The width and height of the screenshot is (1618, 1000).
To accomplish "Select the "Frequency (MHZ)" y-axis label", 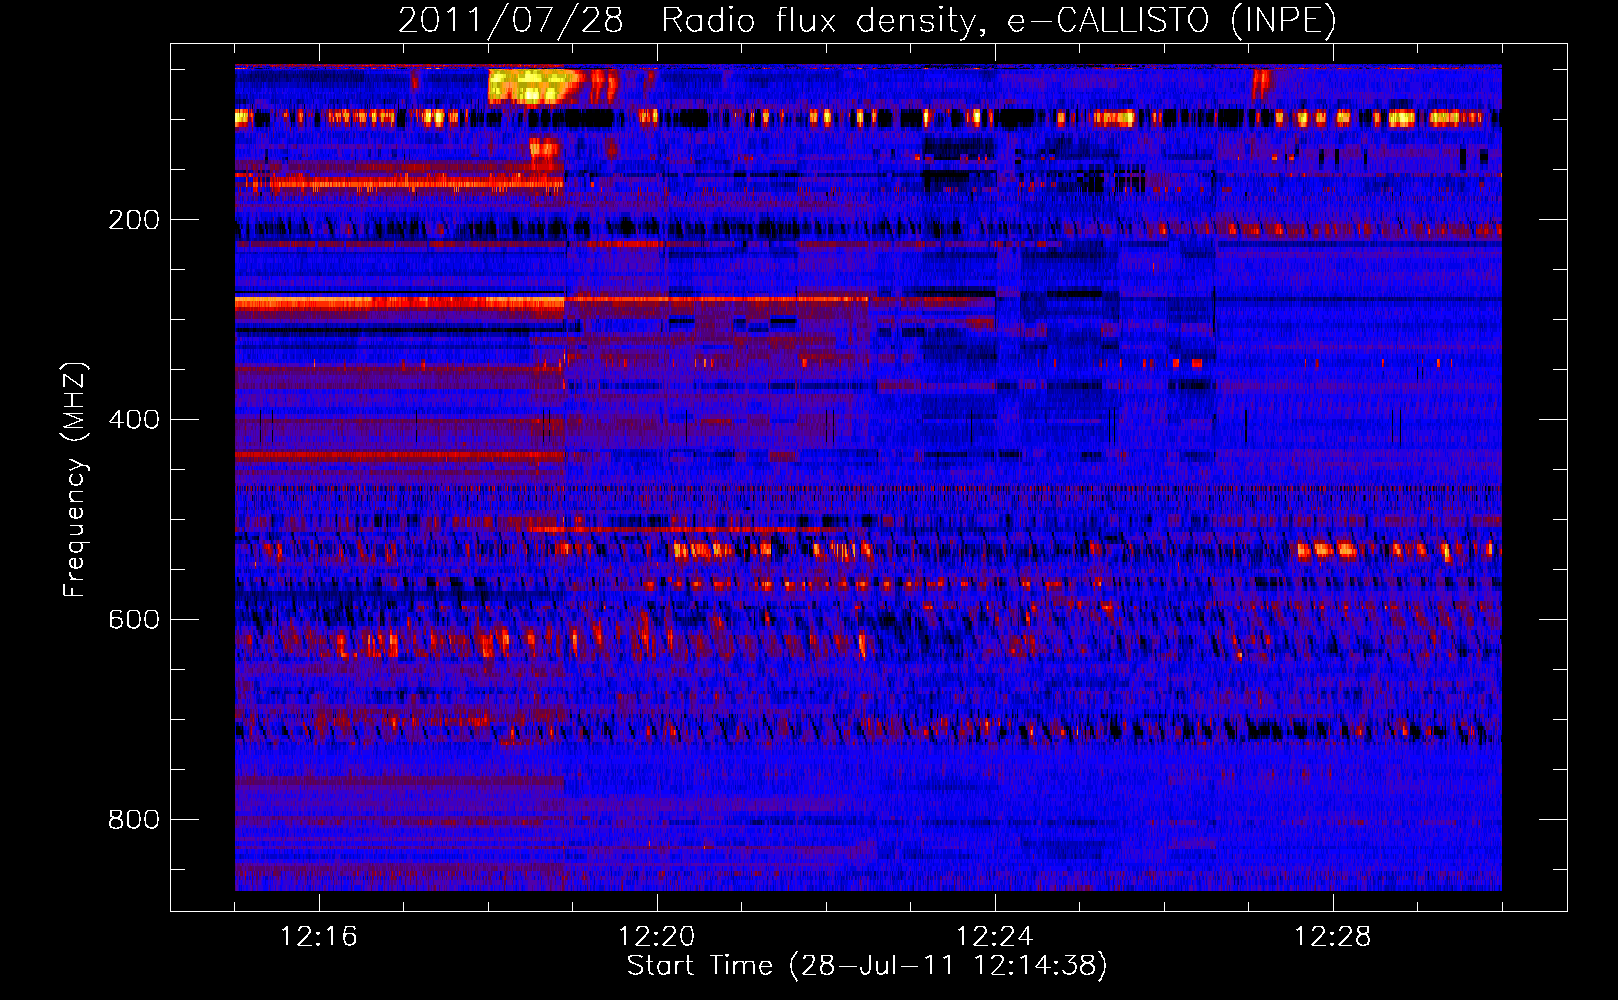I will click(75, 480).
